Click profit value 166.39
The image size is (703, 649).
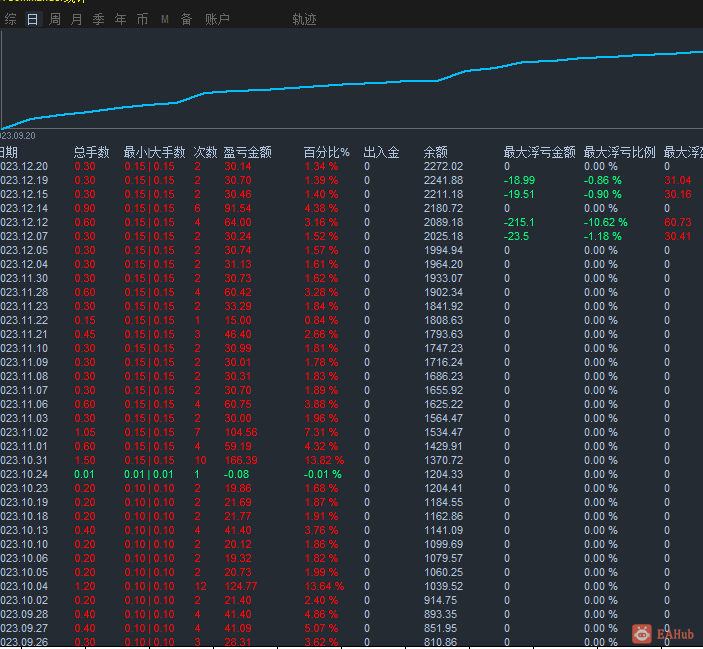241,460
